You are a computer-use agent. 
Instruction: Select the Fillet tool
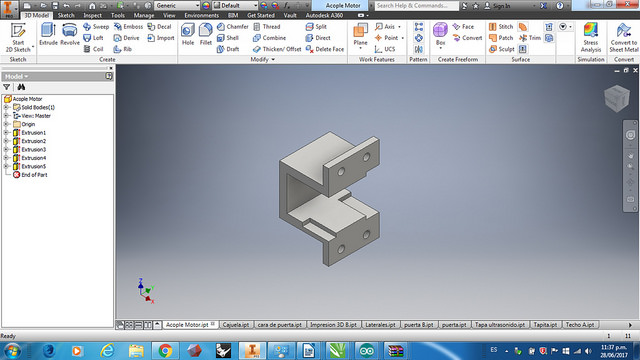(206, 34)
